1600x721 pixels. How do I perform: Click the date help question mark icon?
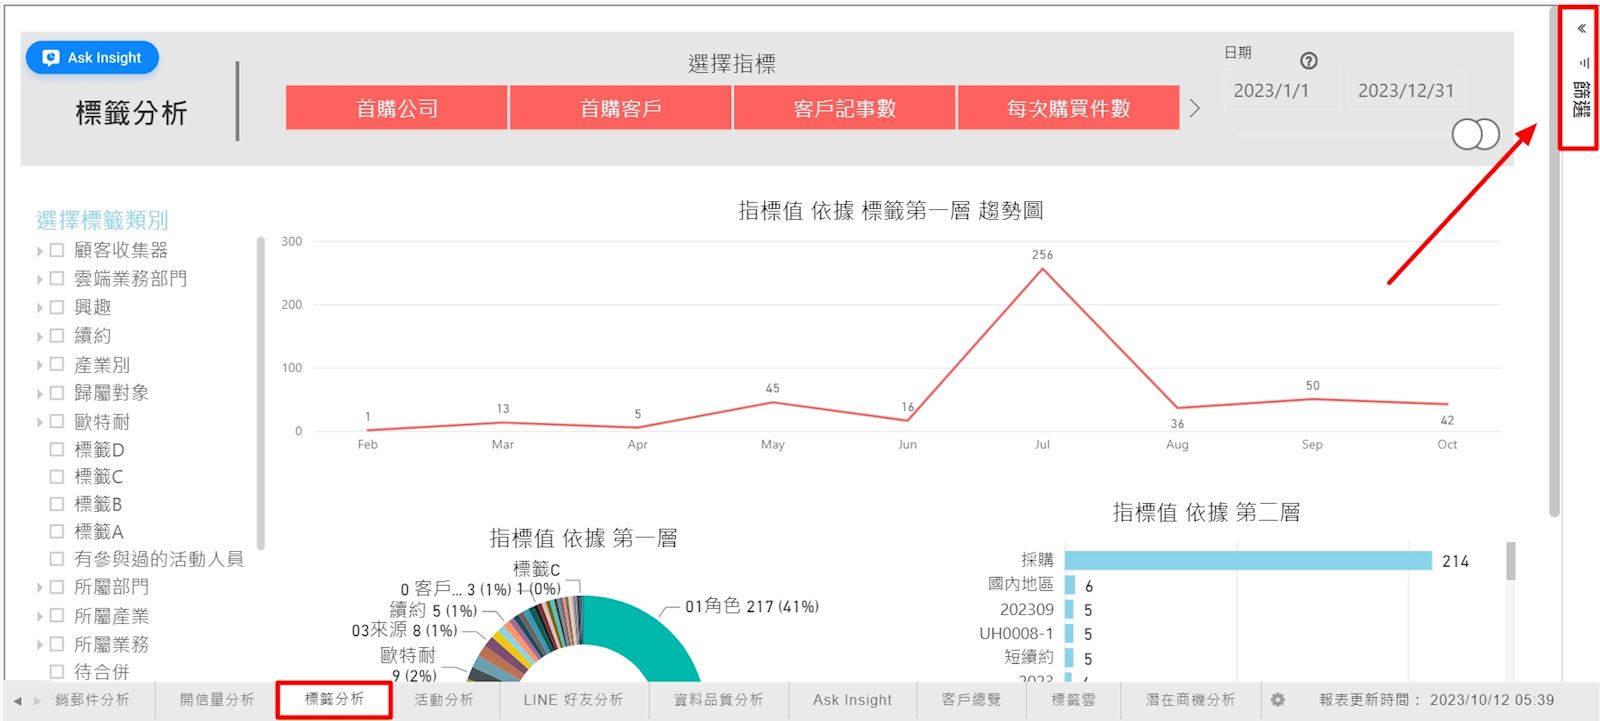[1308, 61]
